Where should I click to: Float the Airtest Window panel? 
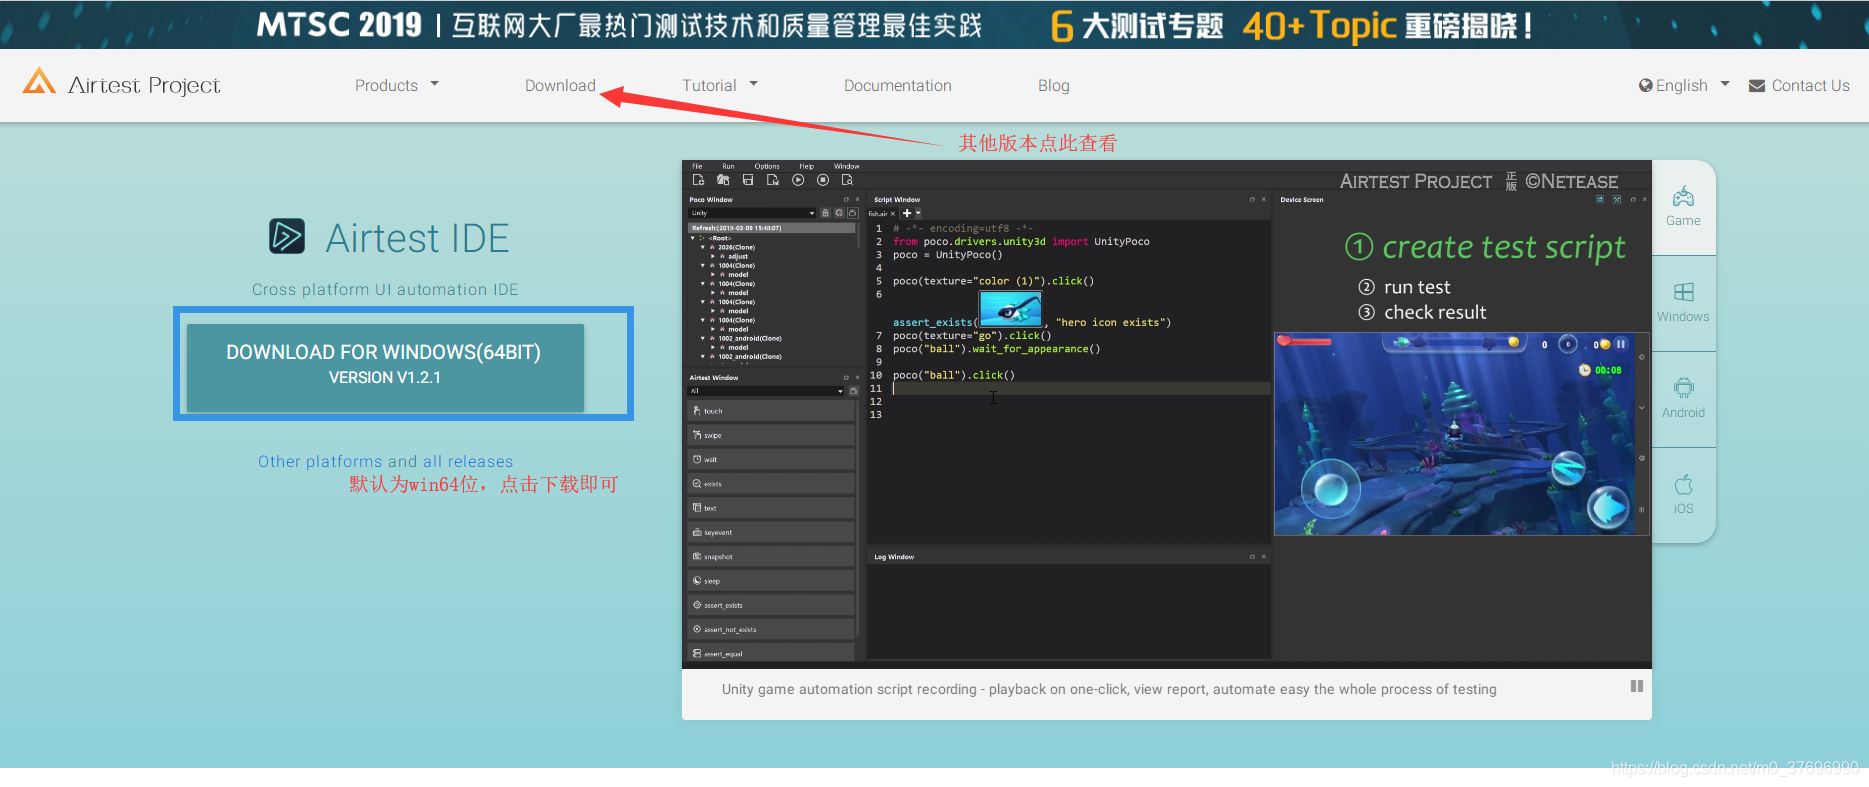point(846,378)
